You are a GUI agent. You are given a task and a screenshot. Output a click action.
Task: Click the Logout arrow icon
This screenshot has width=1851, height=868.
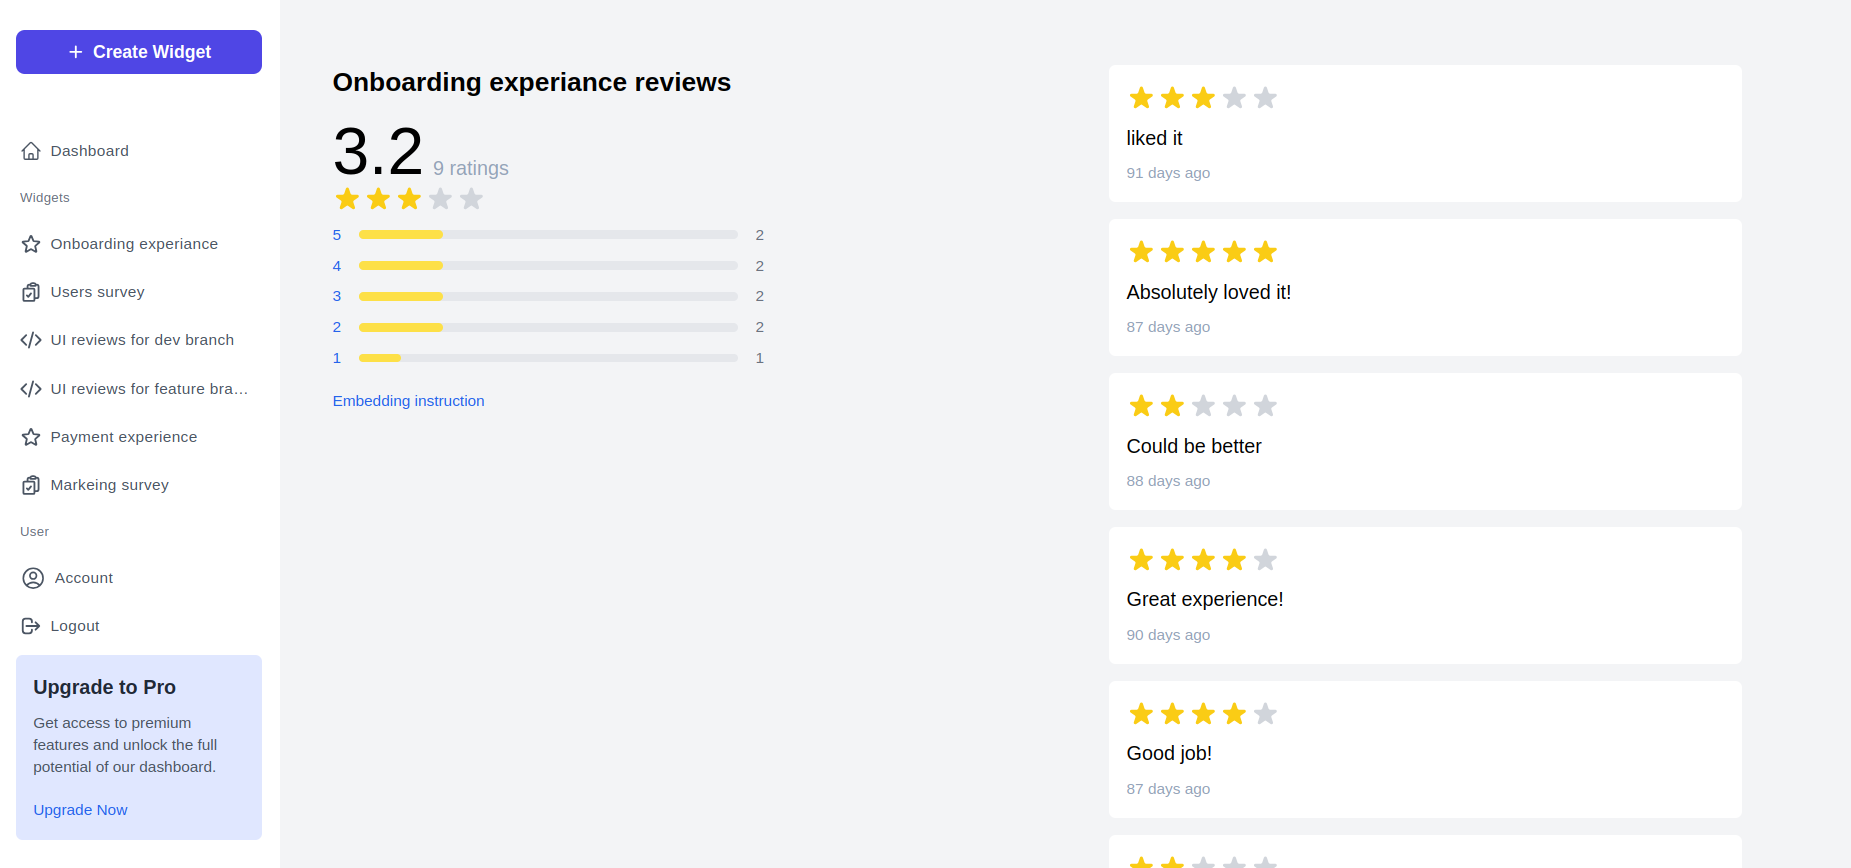(31, 625)
